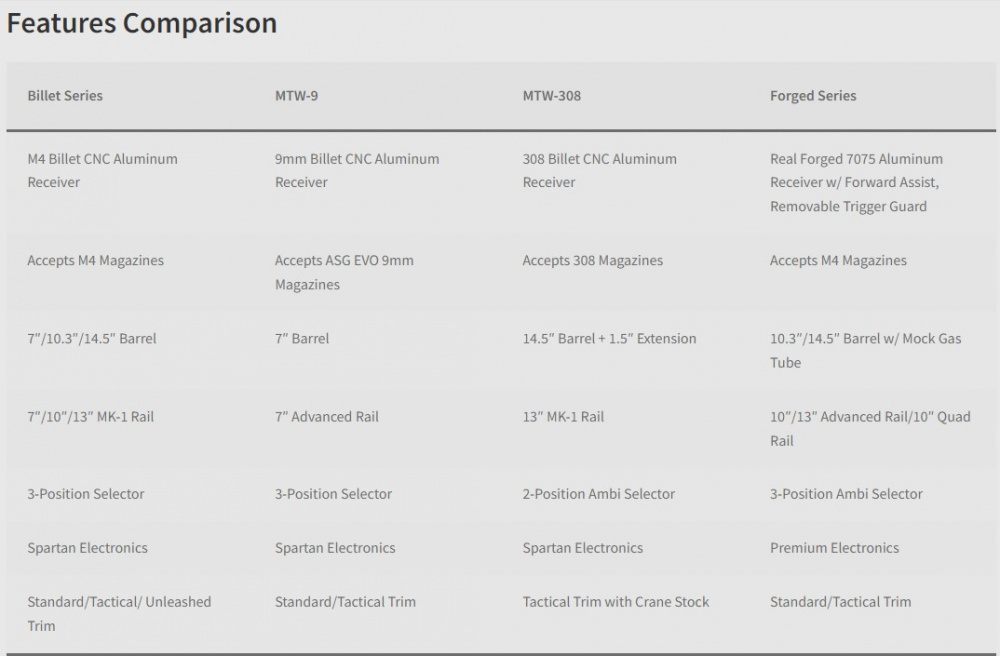Click the 3-Position Ambi Selector cell
The width and height of the screenshot is (1000, 656).
(846, 494)
